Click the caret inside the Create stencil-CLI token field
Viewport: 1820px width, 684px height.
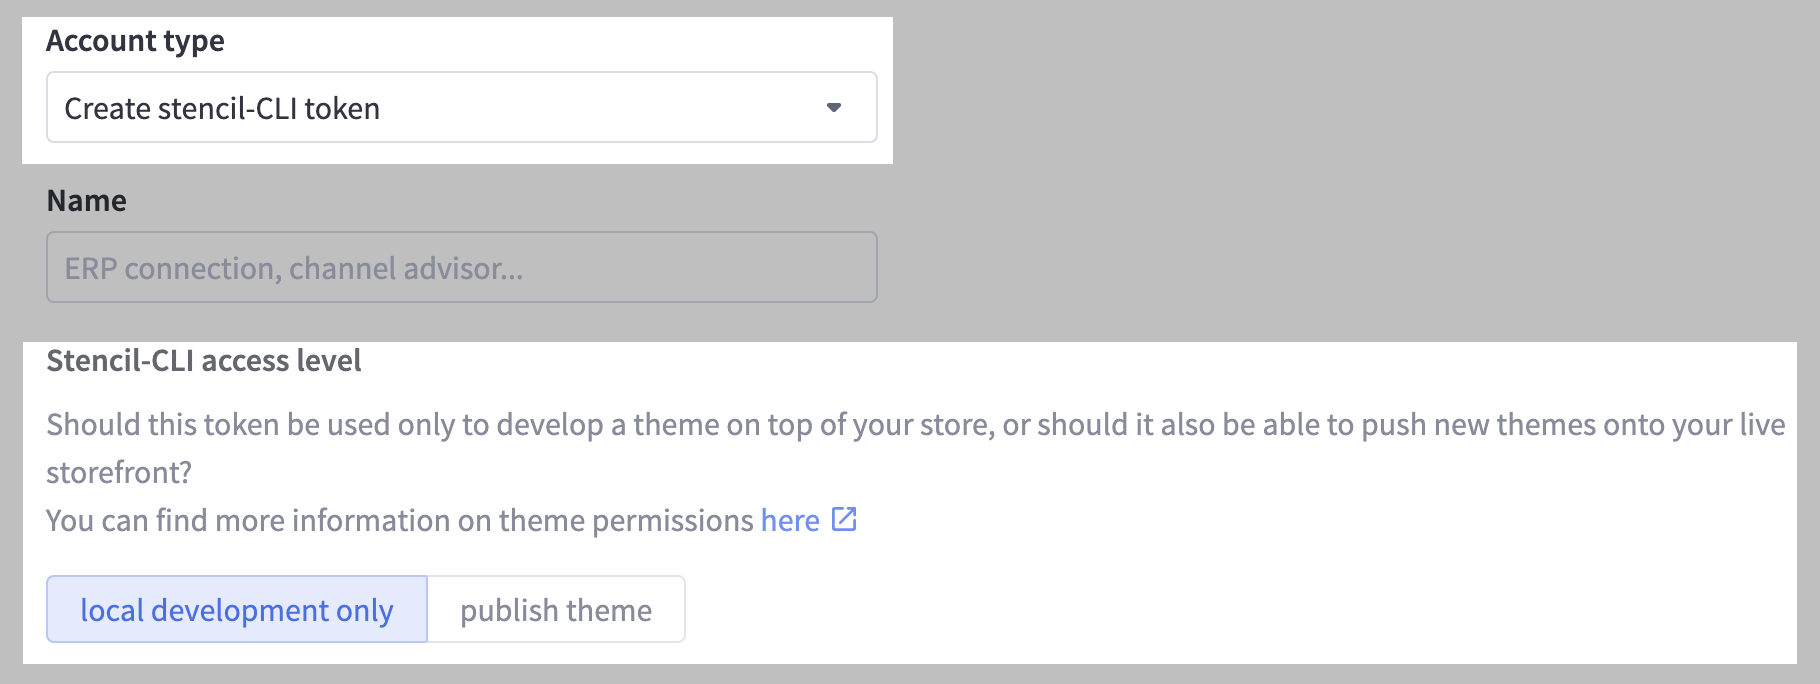coord(836,107)
